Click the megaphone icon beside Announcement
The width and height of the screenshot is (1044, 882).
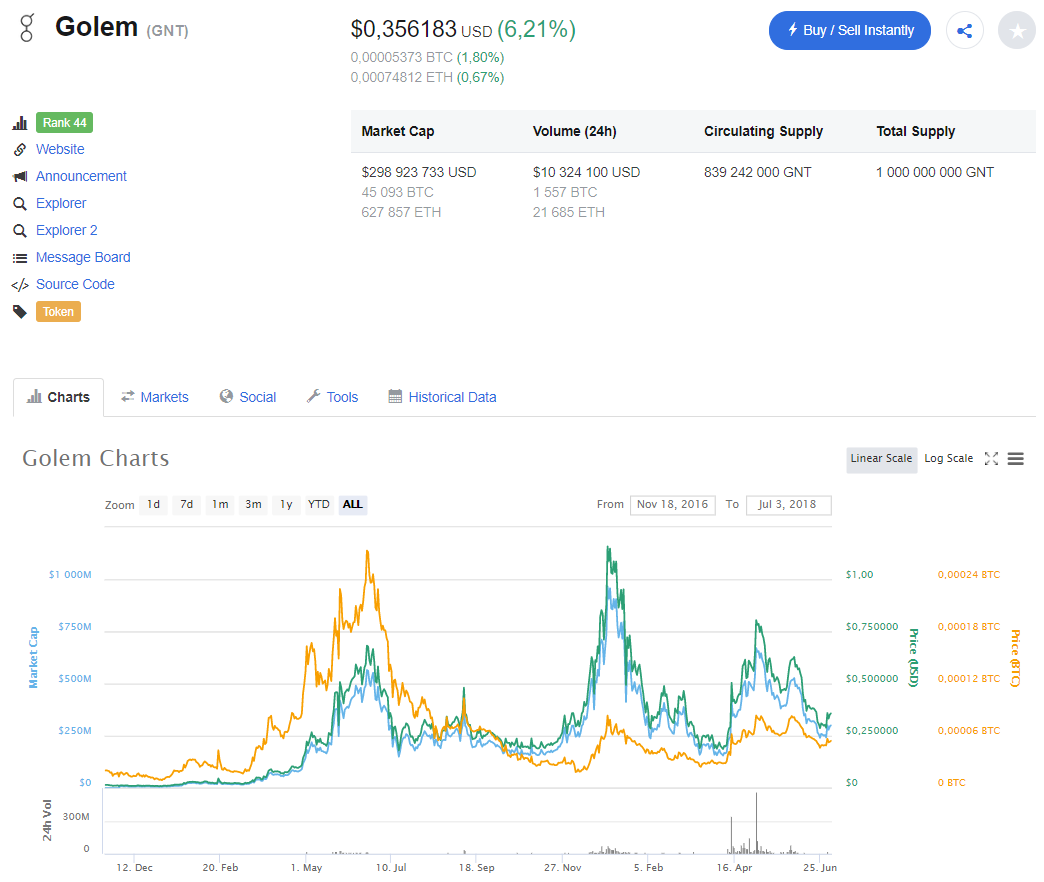pyautogui.click(x=20, y=176)
